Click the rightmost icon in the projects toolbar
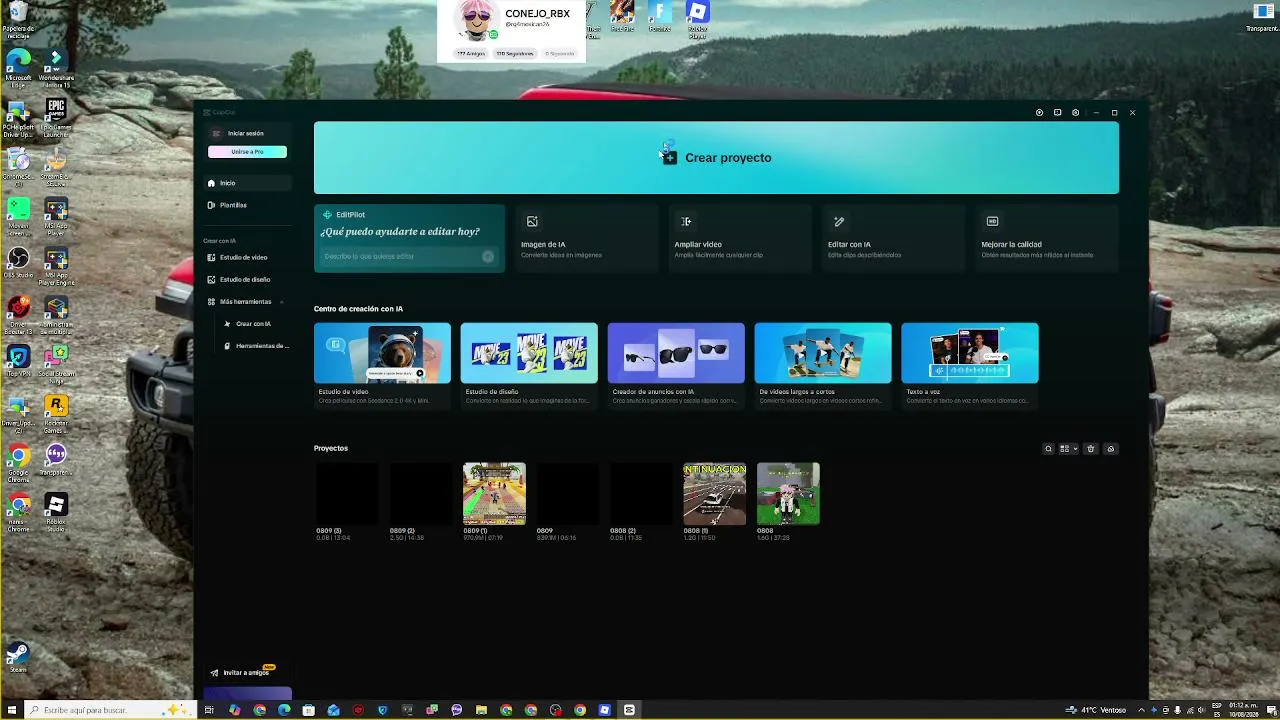1280x720 pixels. click(1110, 449)
